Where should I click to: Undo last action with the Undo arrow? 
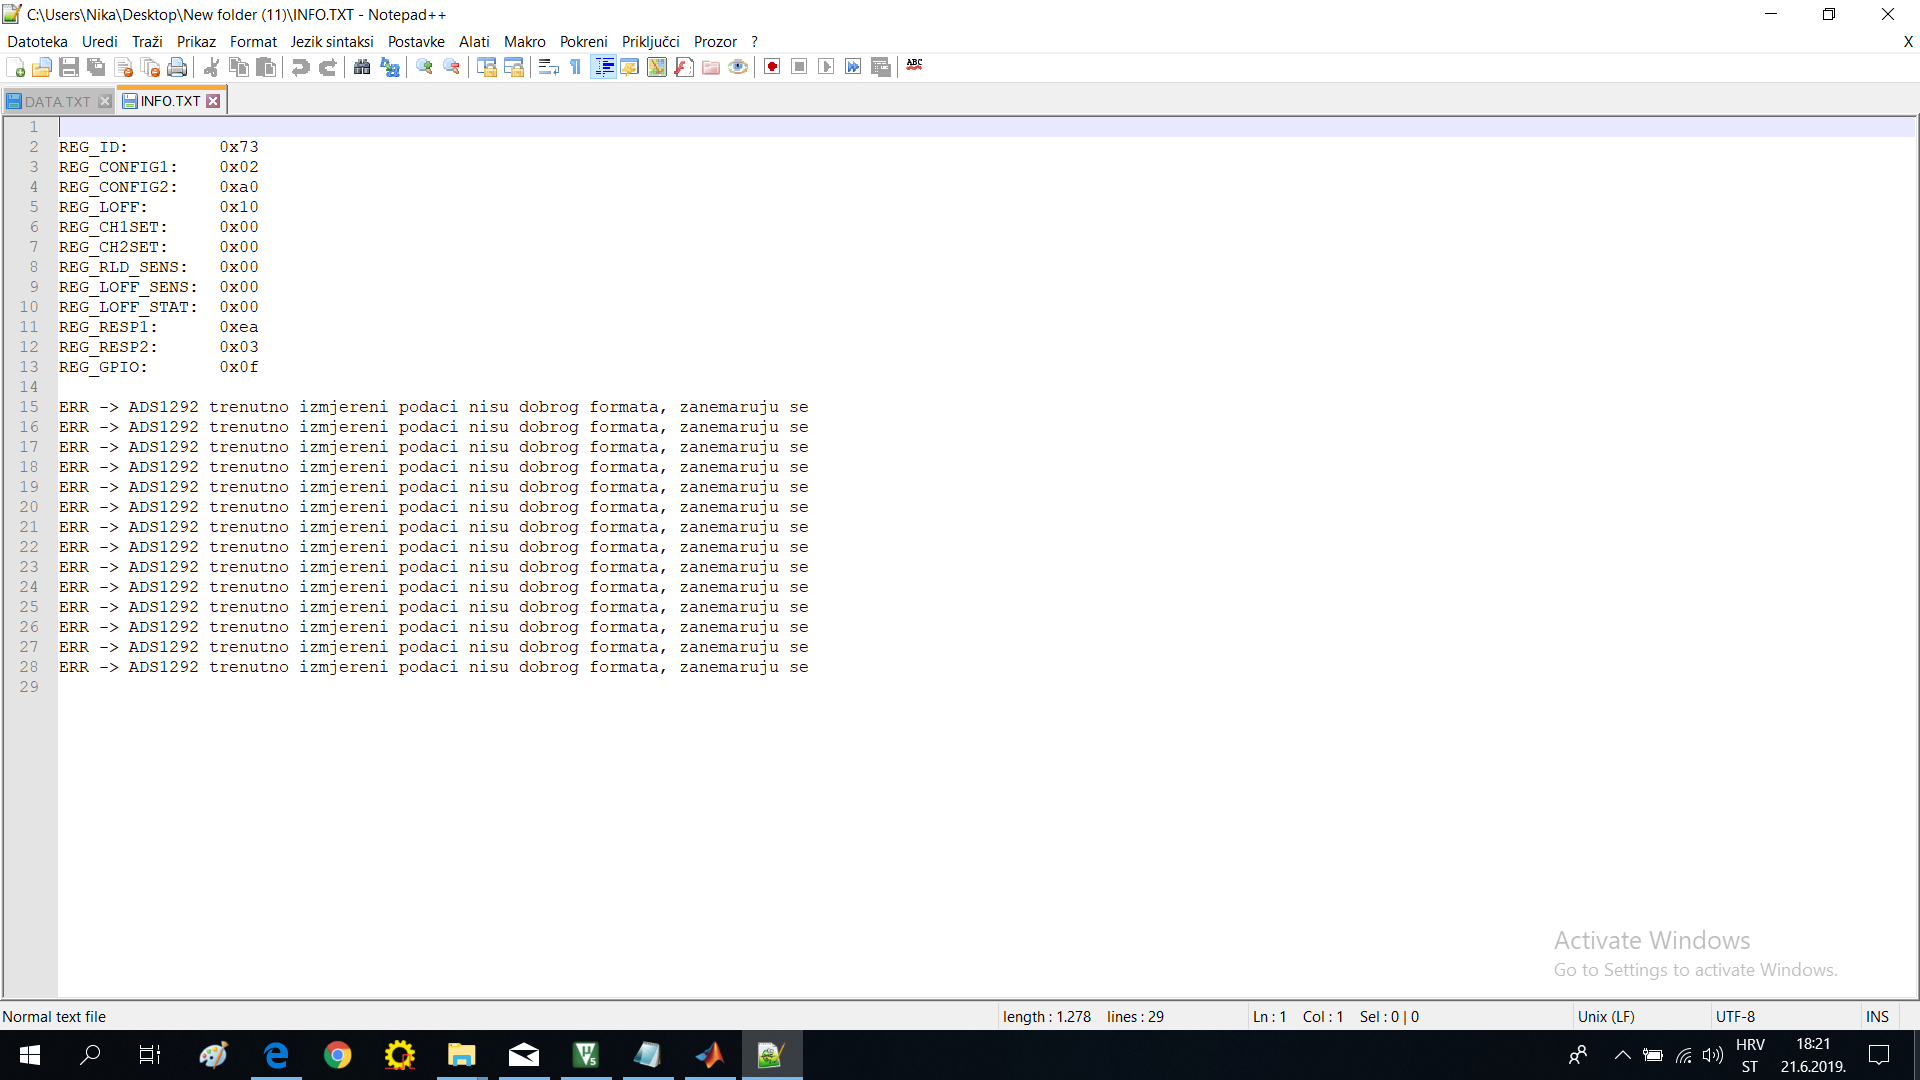[x=300, y=67]
